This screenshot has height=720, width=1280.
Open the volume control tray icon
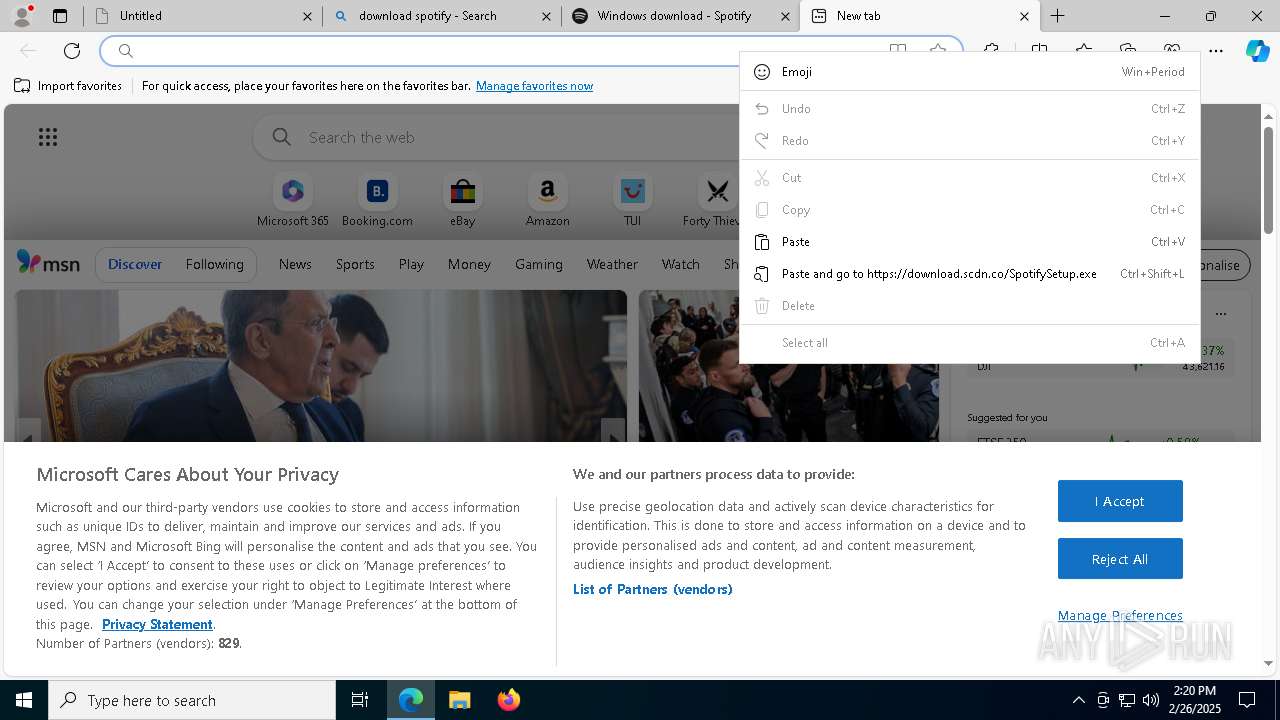tap(1151, 700)
